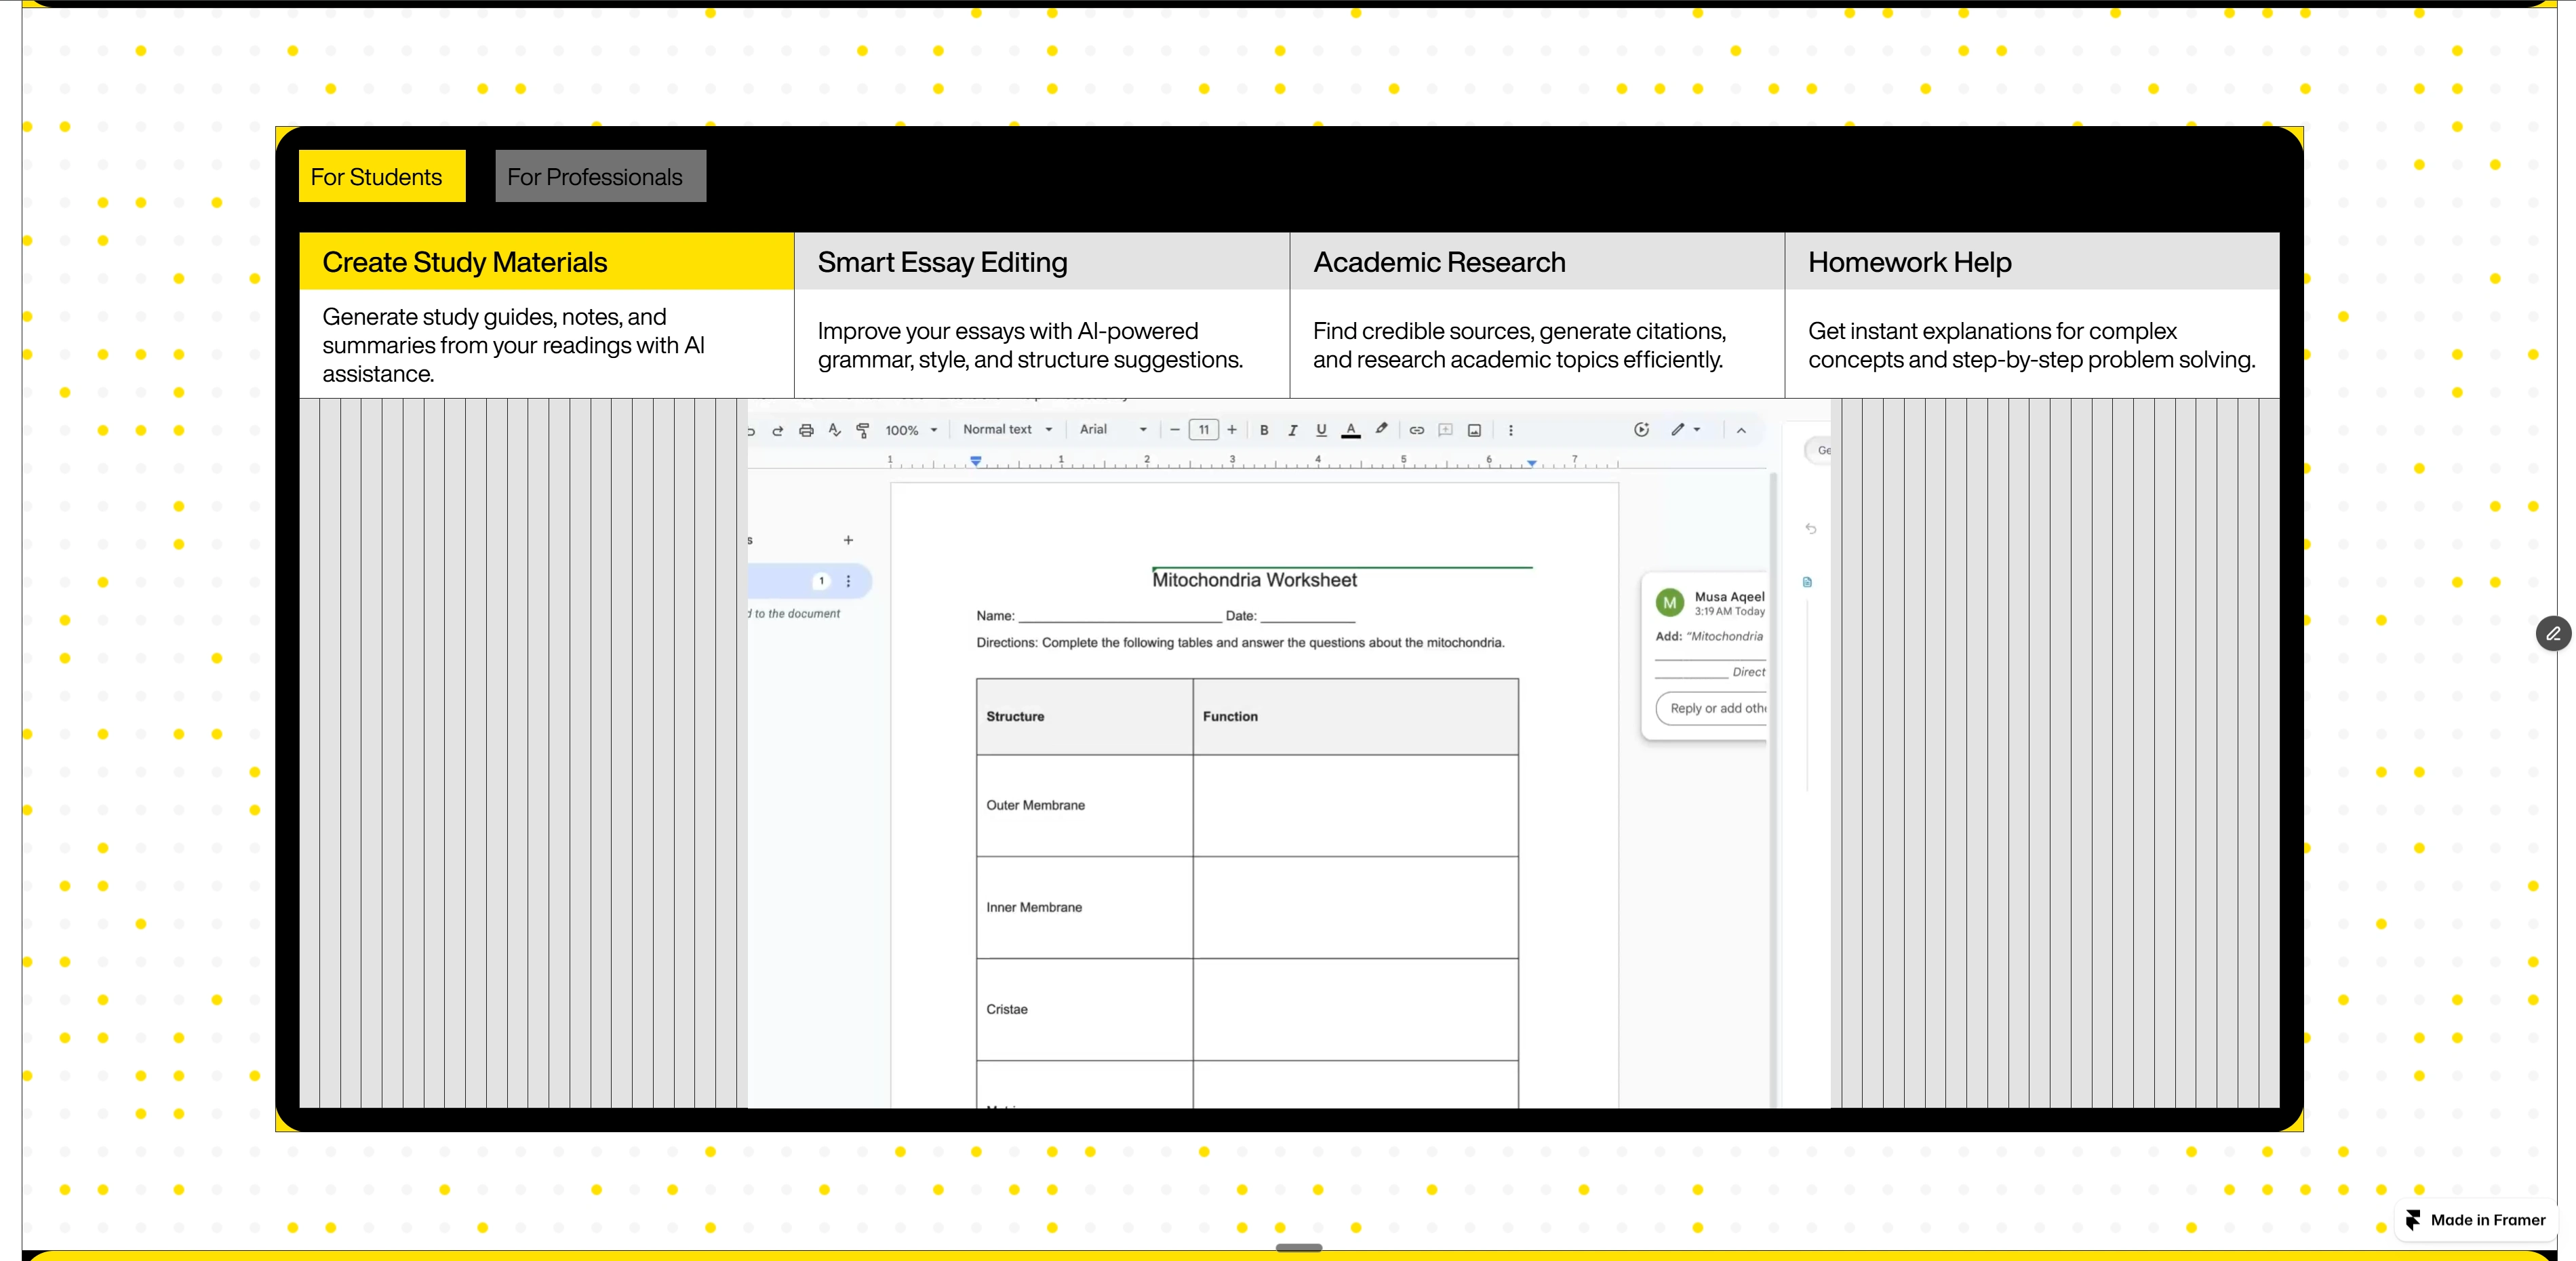This screenshot has width=2576, height=1261.
Task: Select the paint format tool
Action: point(863,430)
